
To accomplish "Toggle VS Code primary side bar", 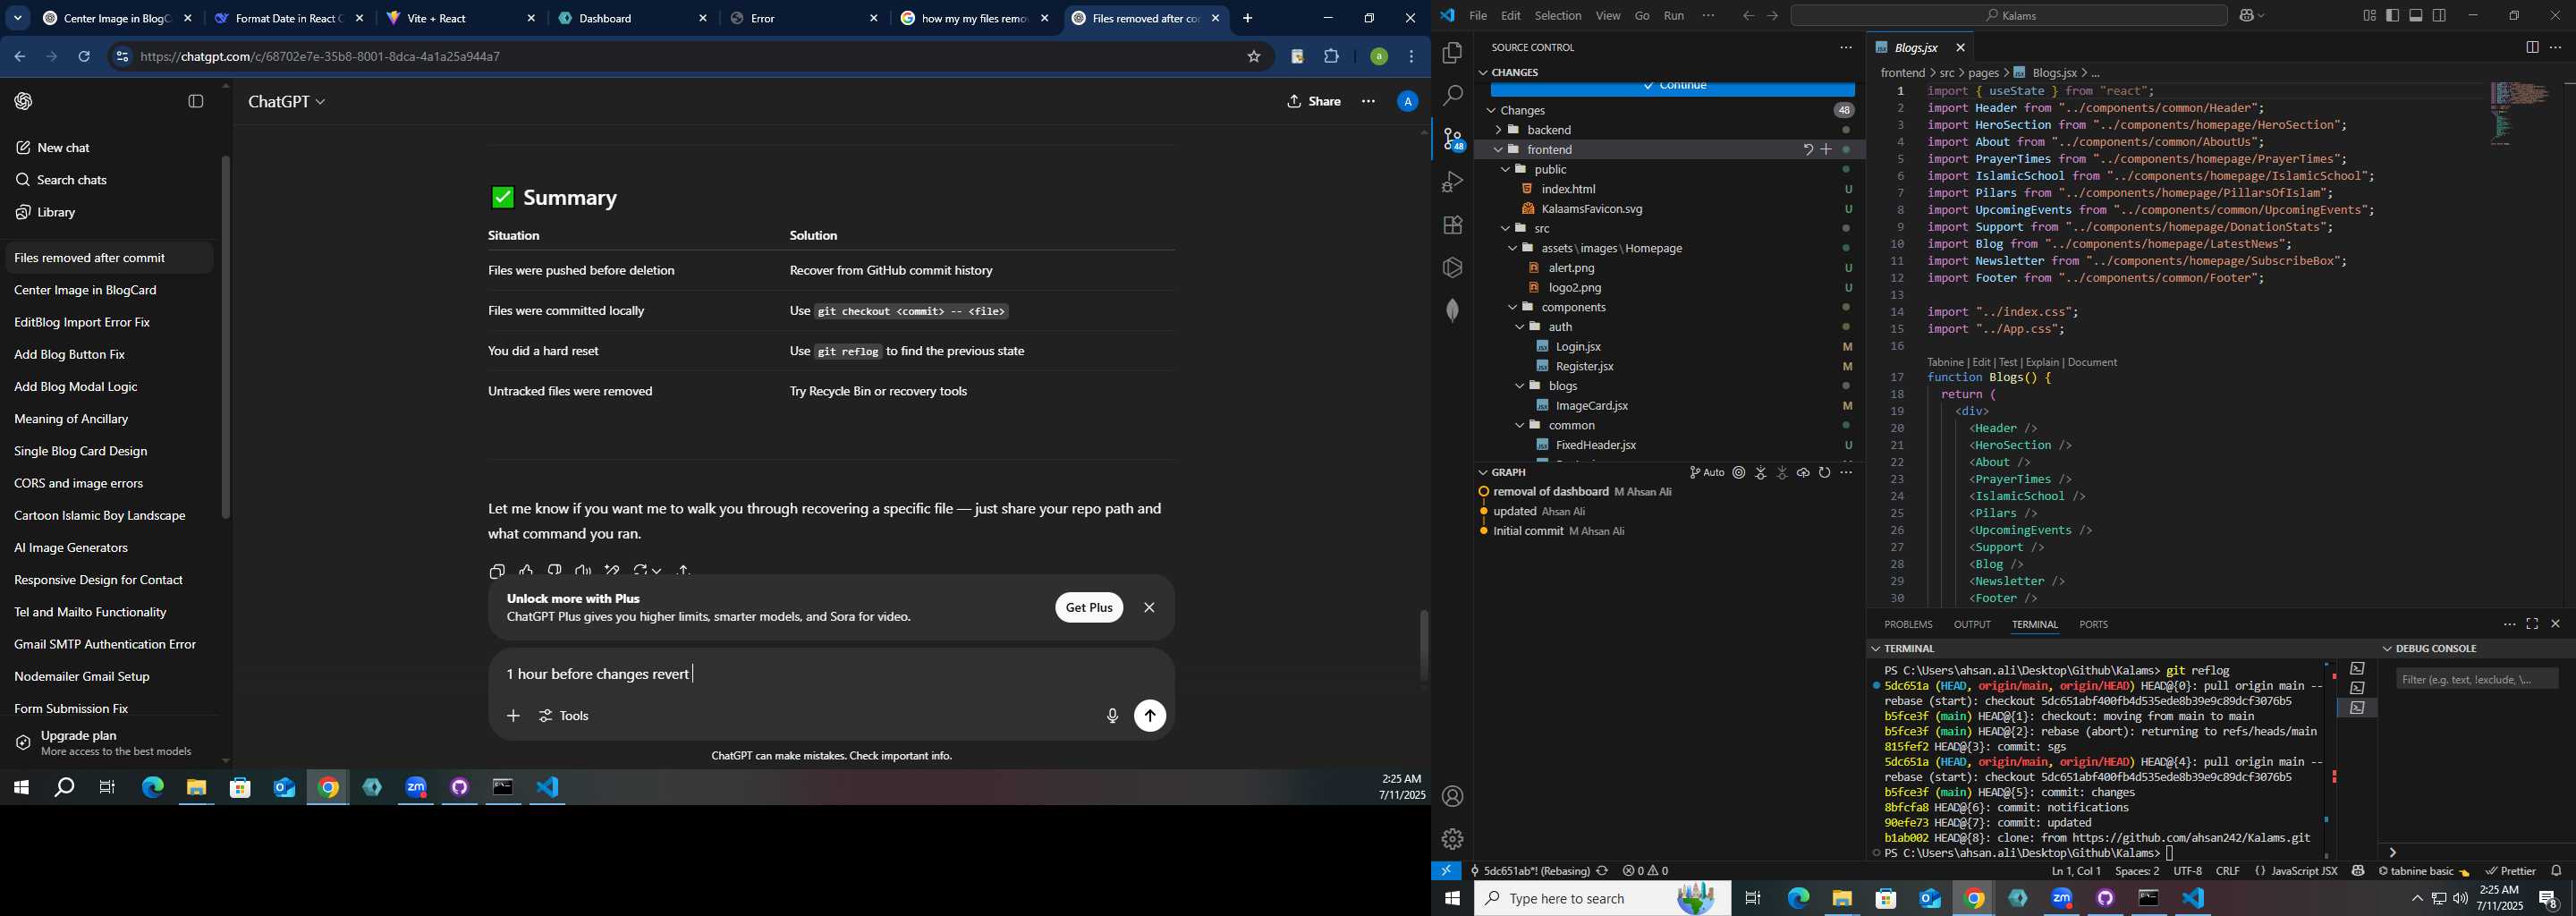I will (x=2392, y=16).
